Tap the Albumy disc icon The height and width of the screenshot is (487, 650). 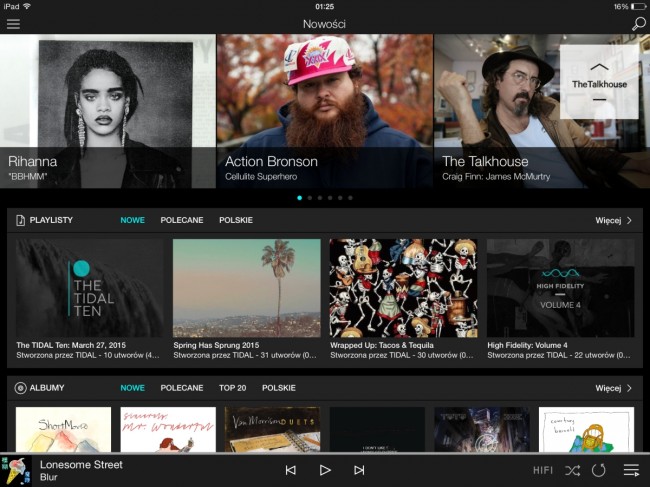pyautogui.click(x=20, y=388)
